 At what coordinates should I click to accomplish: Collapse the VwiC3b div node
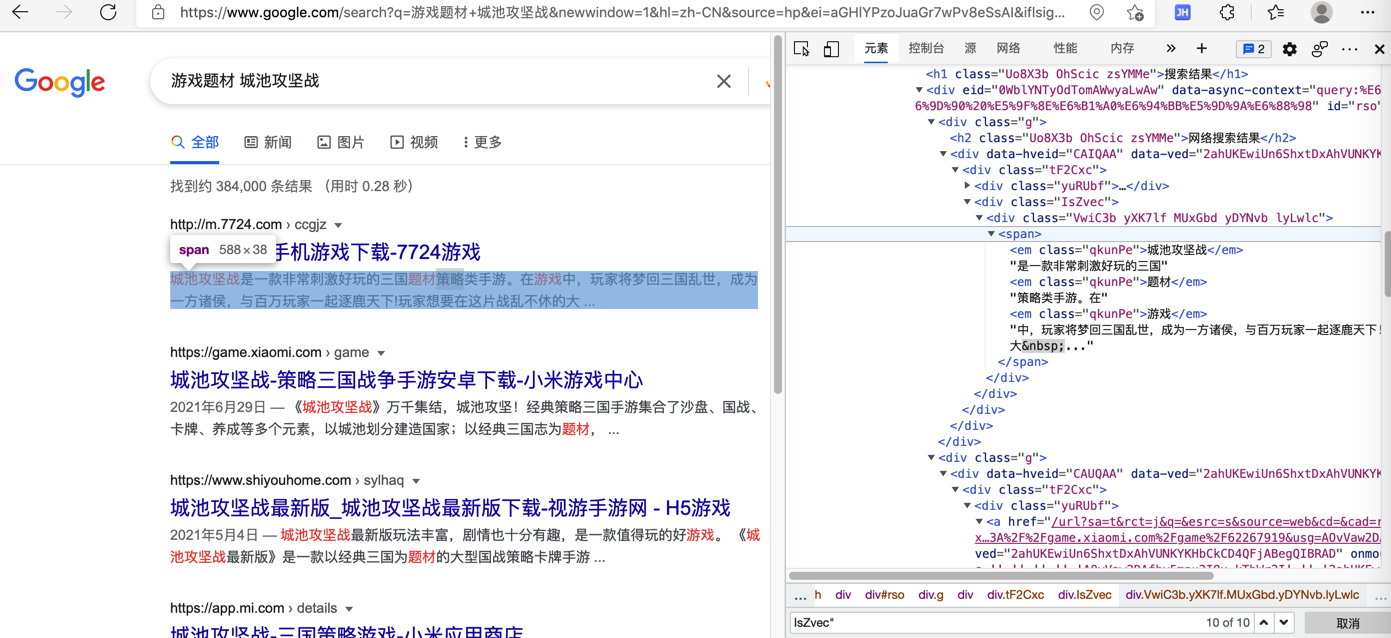click(979, 218)
